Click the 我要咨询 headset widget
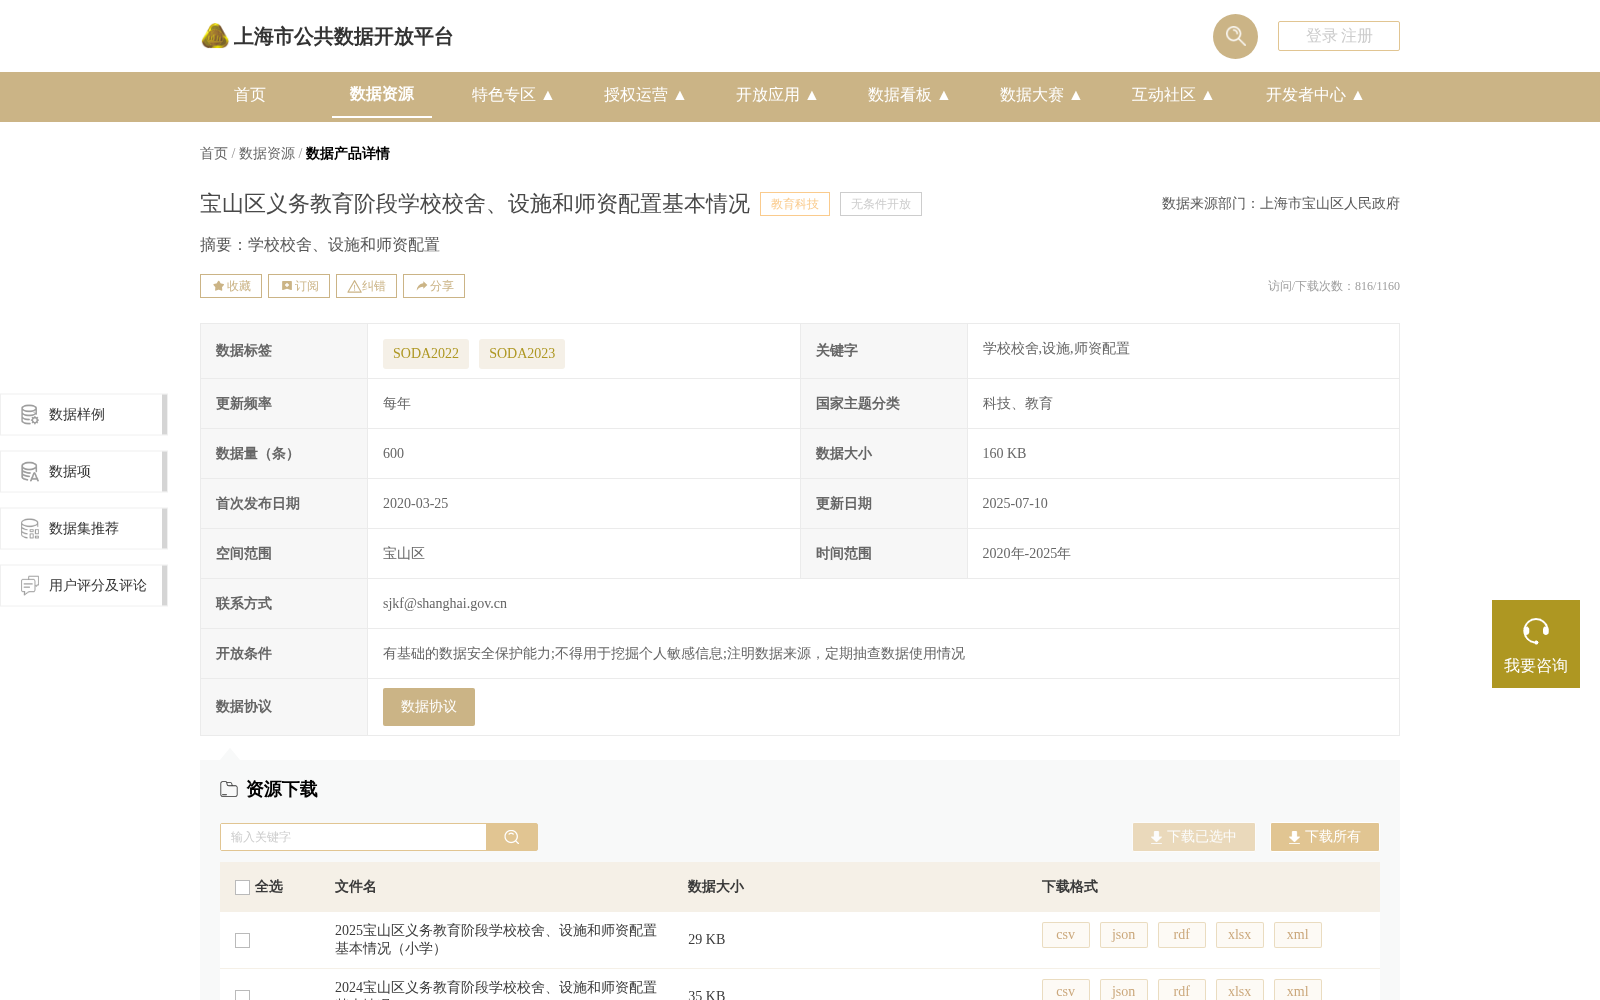 pyautogui.click(x=1536, y=644)
